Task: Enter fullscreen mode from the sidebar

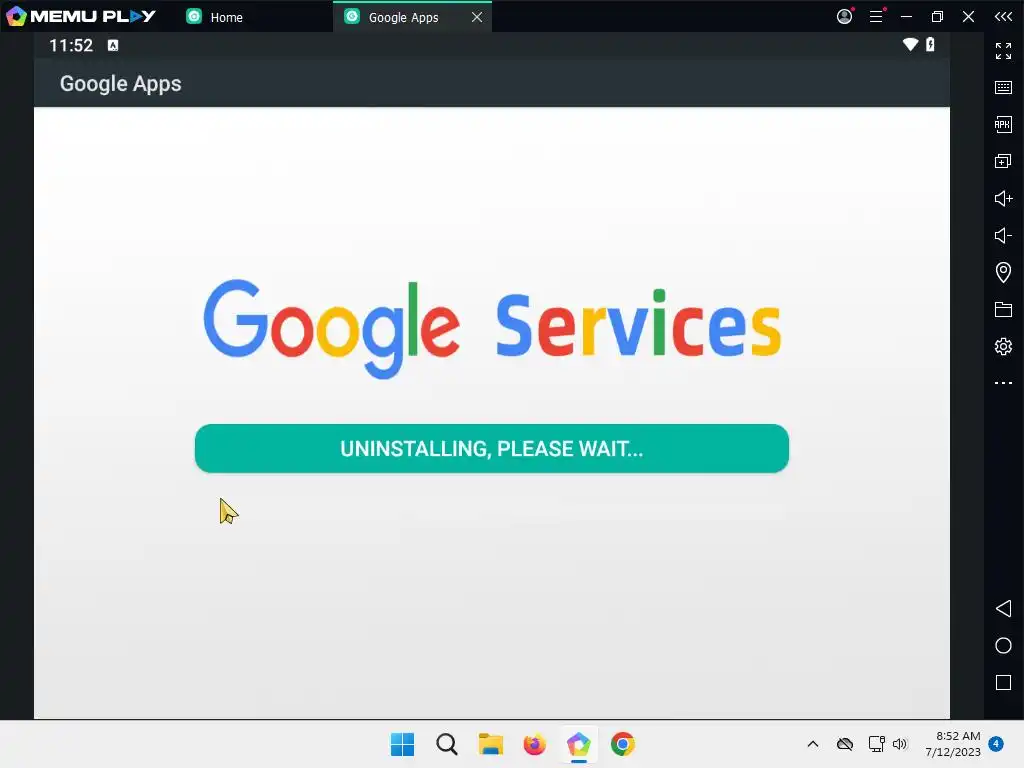Action: click(x=1003, y=50)
